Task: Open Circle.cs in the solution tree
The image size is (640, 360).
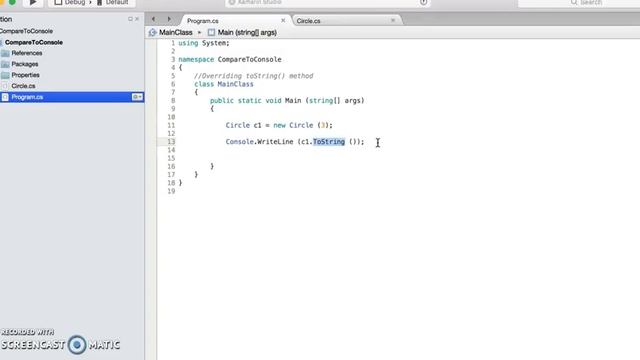Action: (x=23, y=86)
